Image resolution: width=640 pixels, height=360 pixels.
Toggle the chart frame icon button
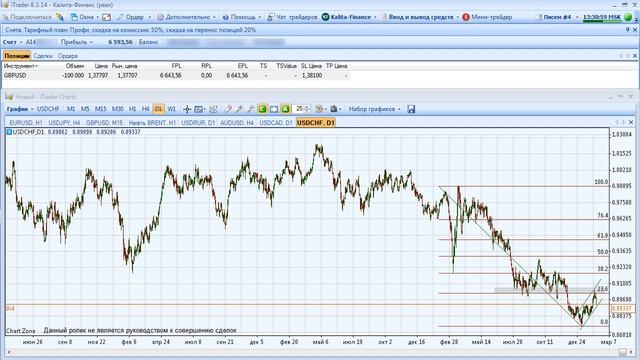tap(274, 109)
